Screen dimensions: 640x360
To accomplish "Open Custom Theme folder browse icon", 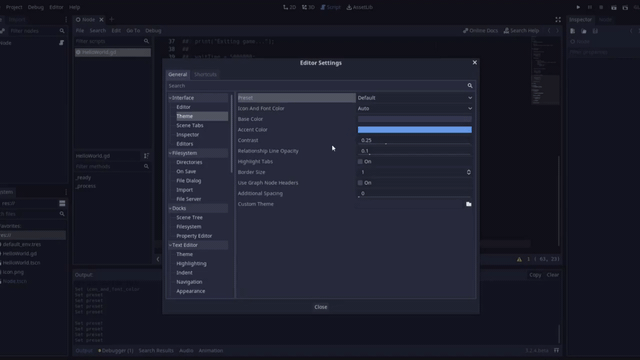I will point(469,204).
